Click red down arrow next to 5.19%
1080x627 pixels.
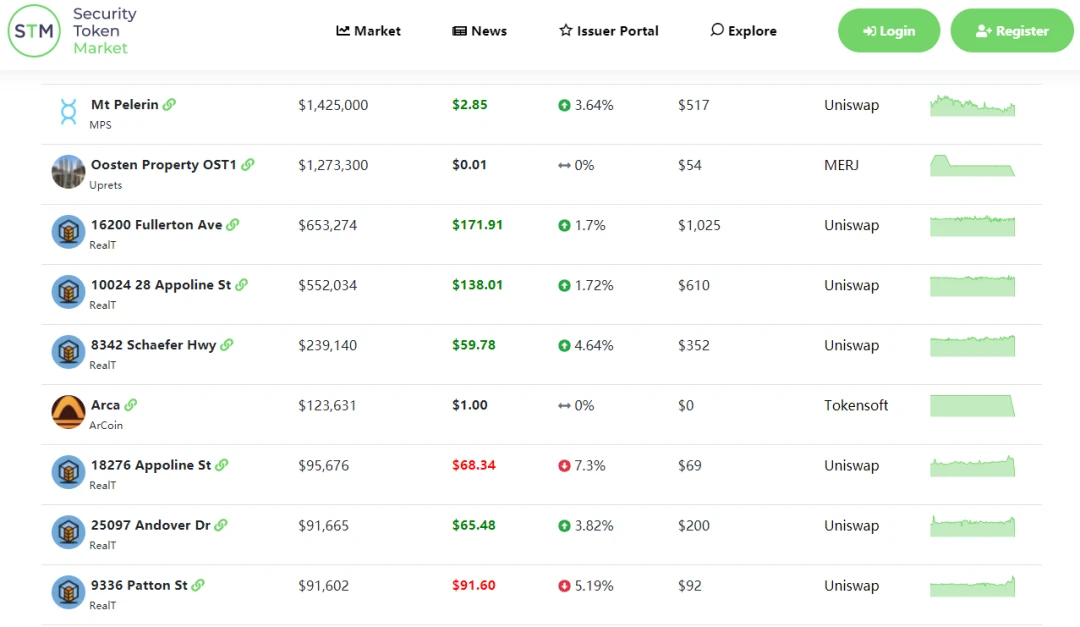pyautogui.click(x=564, y=586)
